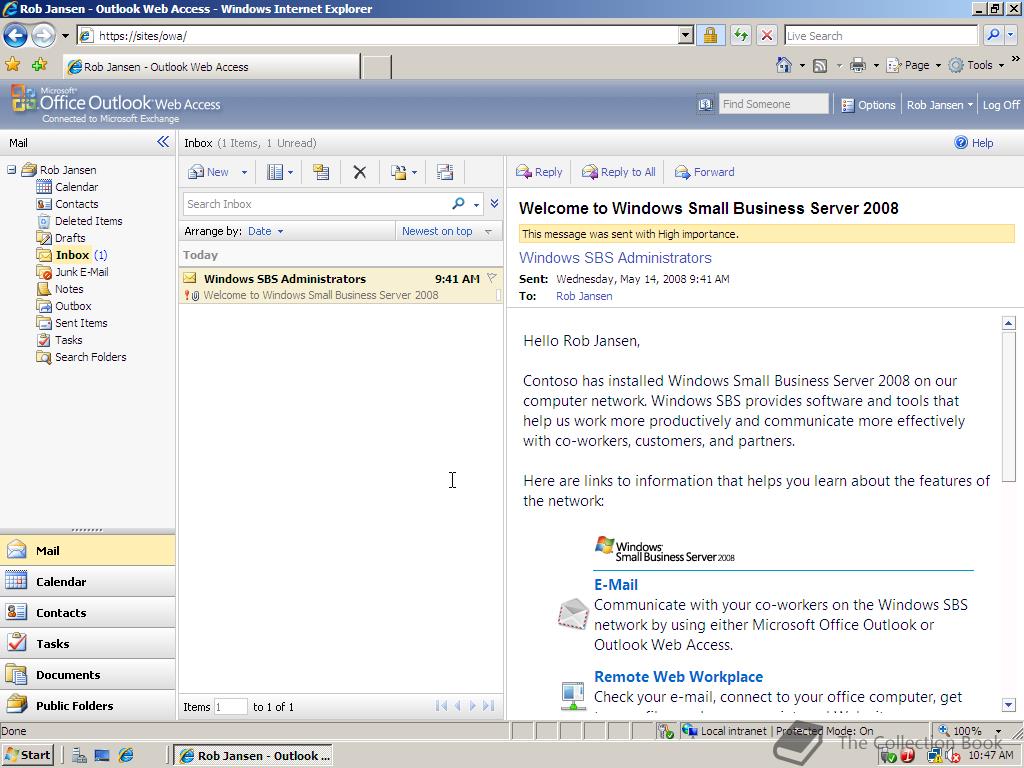Click Reply to the message
The height and width of the screenshot is (768, 1024).
539,172
